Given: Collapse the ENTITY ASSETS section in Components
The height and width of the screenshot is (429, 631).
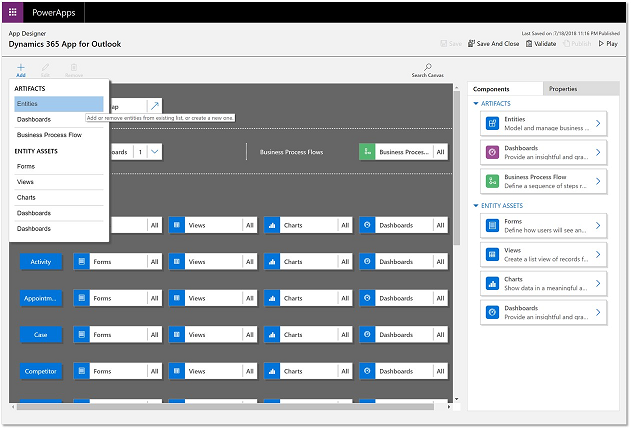Looking at the screenshot, I should [x=476, y=206].
